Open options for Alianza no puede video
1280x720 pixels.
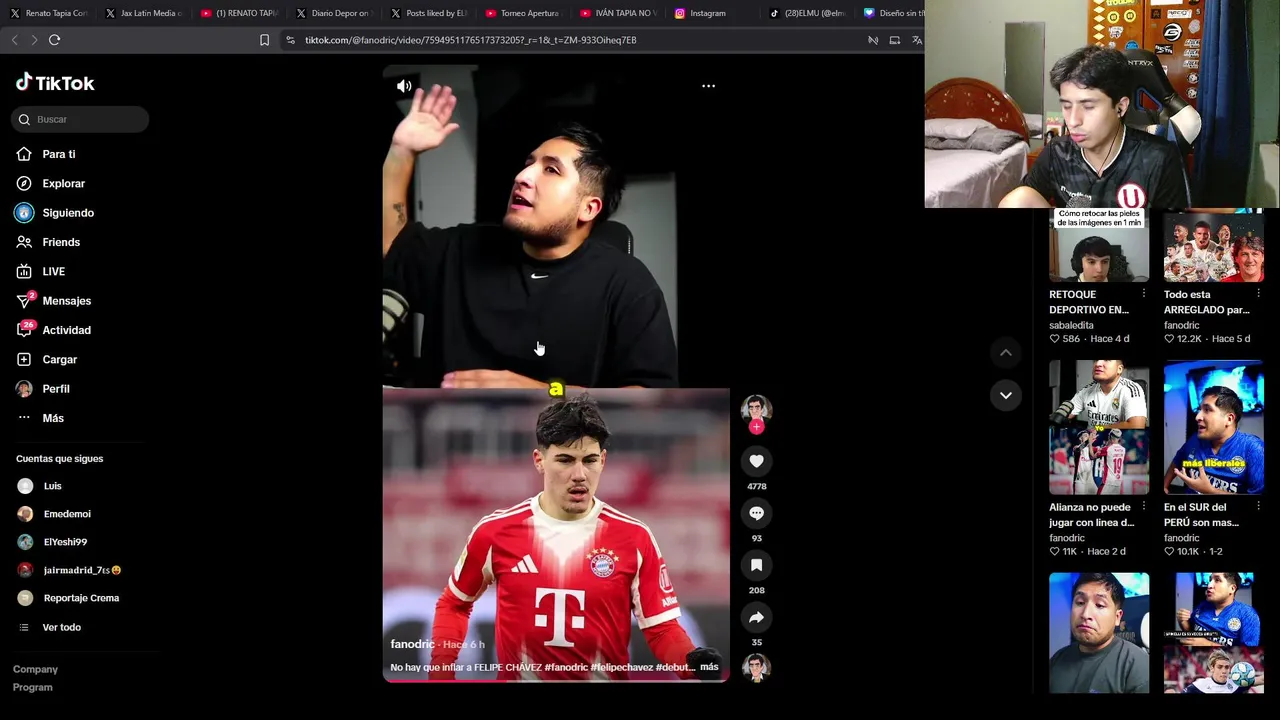(x=1143, y=507)
